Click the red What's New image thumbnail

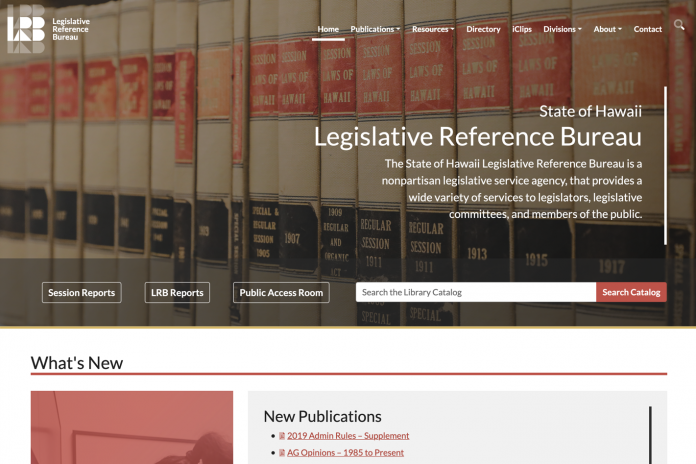132,427
